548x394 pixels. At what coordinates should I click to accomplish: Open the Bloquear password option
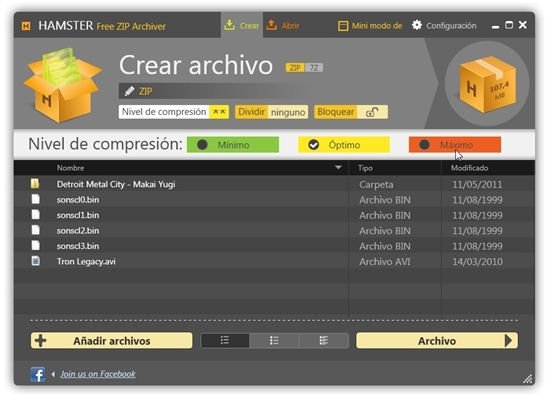click(351, 112)
